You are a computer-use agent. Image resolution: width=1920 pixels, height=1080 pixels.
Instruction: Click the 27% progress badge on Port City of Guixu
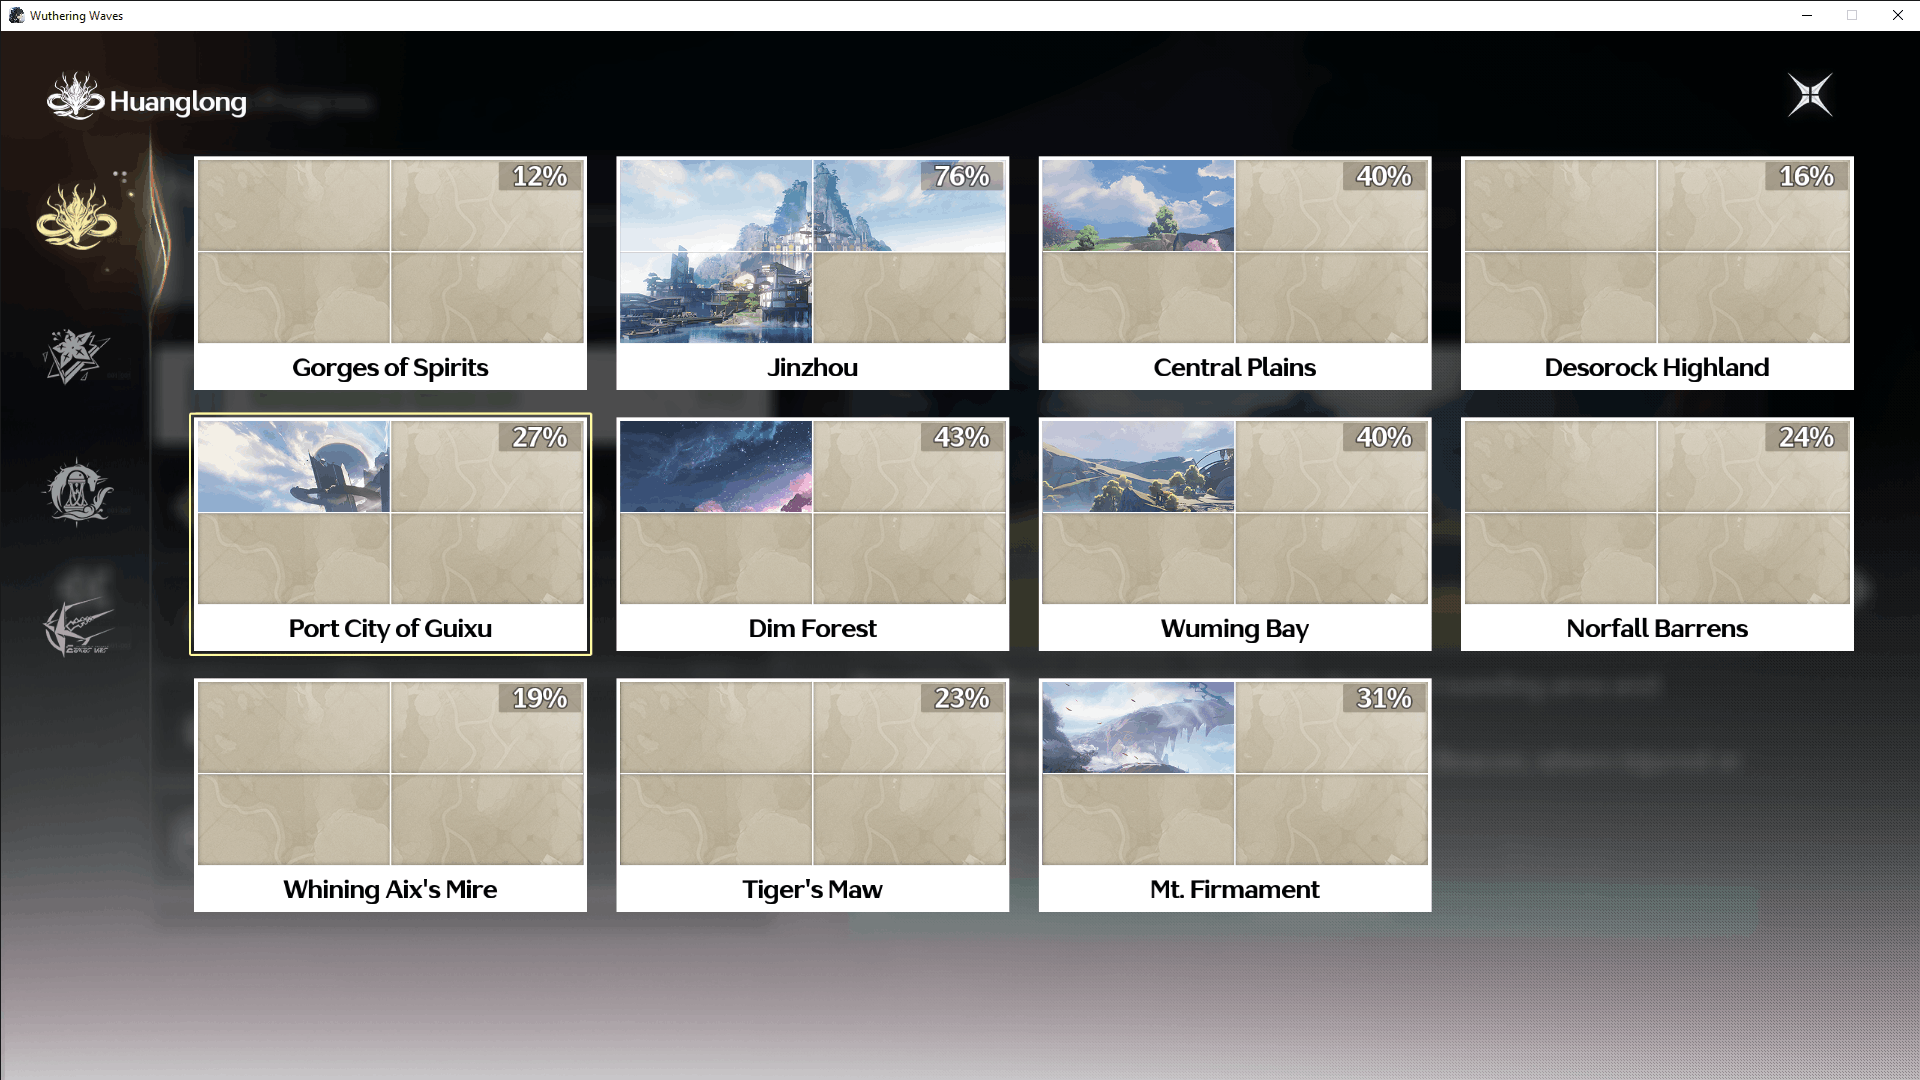pos(540,437)
